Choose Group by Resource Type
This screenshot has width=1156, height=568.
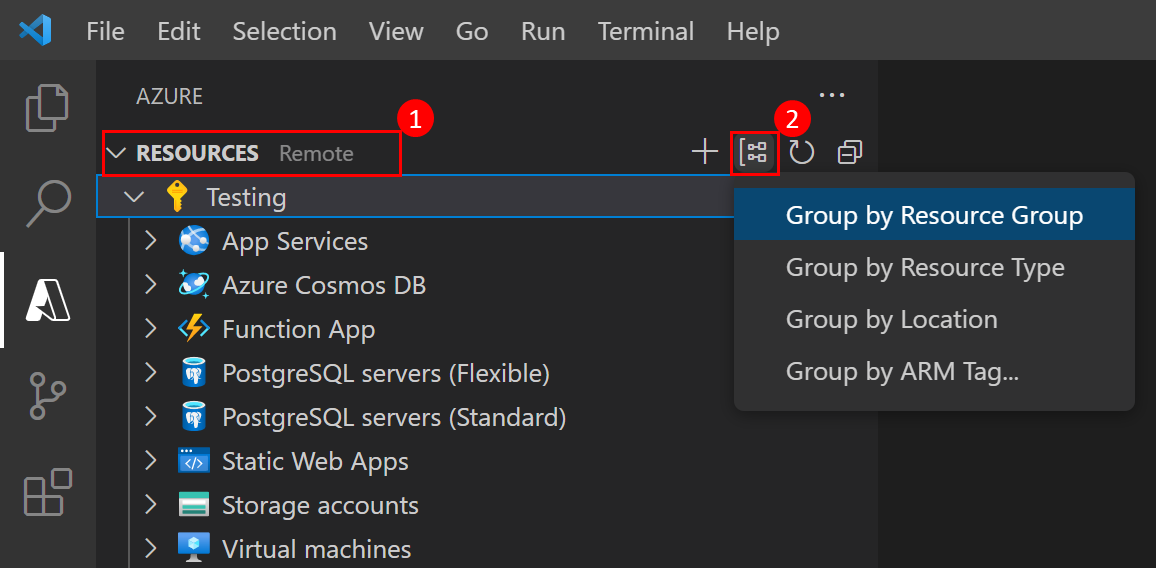coord(924,267)
